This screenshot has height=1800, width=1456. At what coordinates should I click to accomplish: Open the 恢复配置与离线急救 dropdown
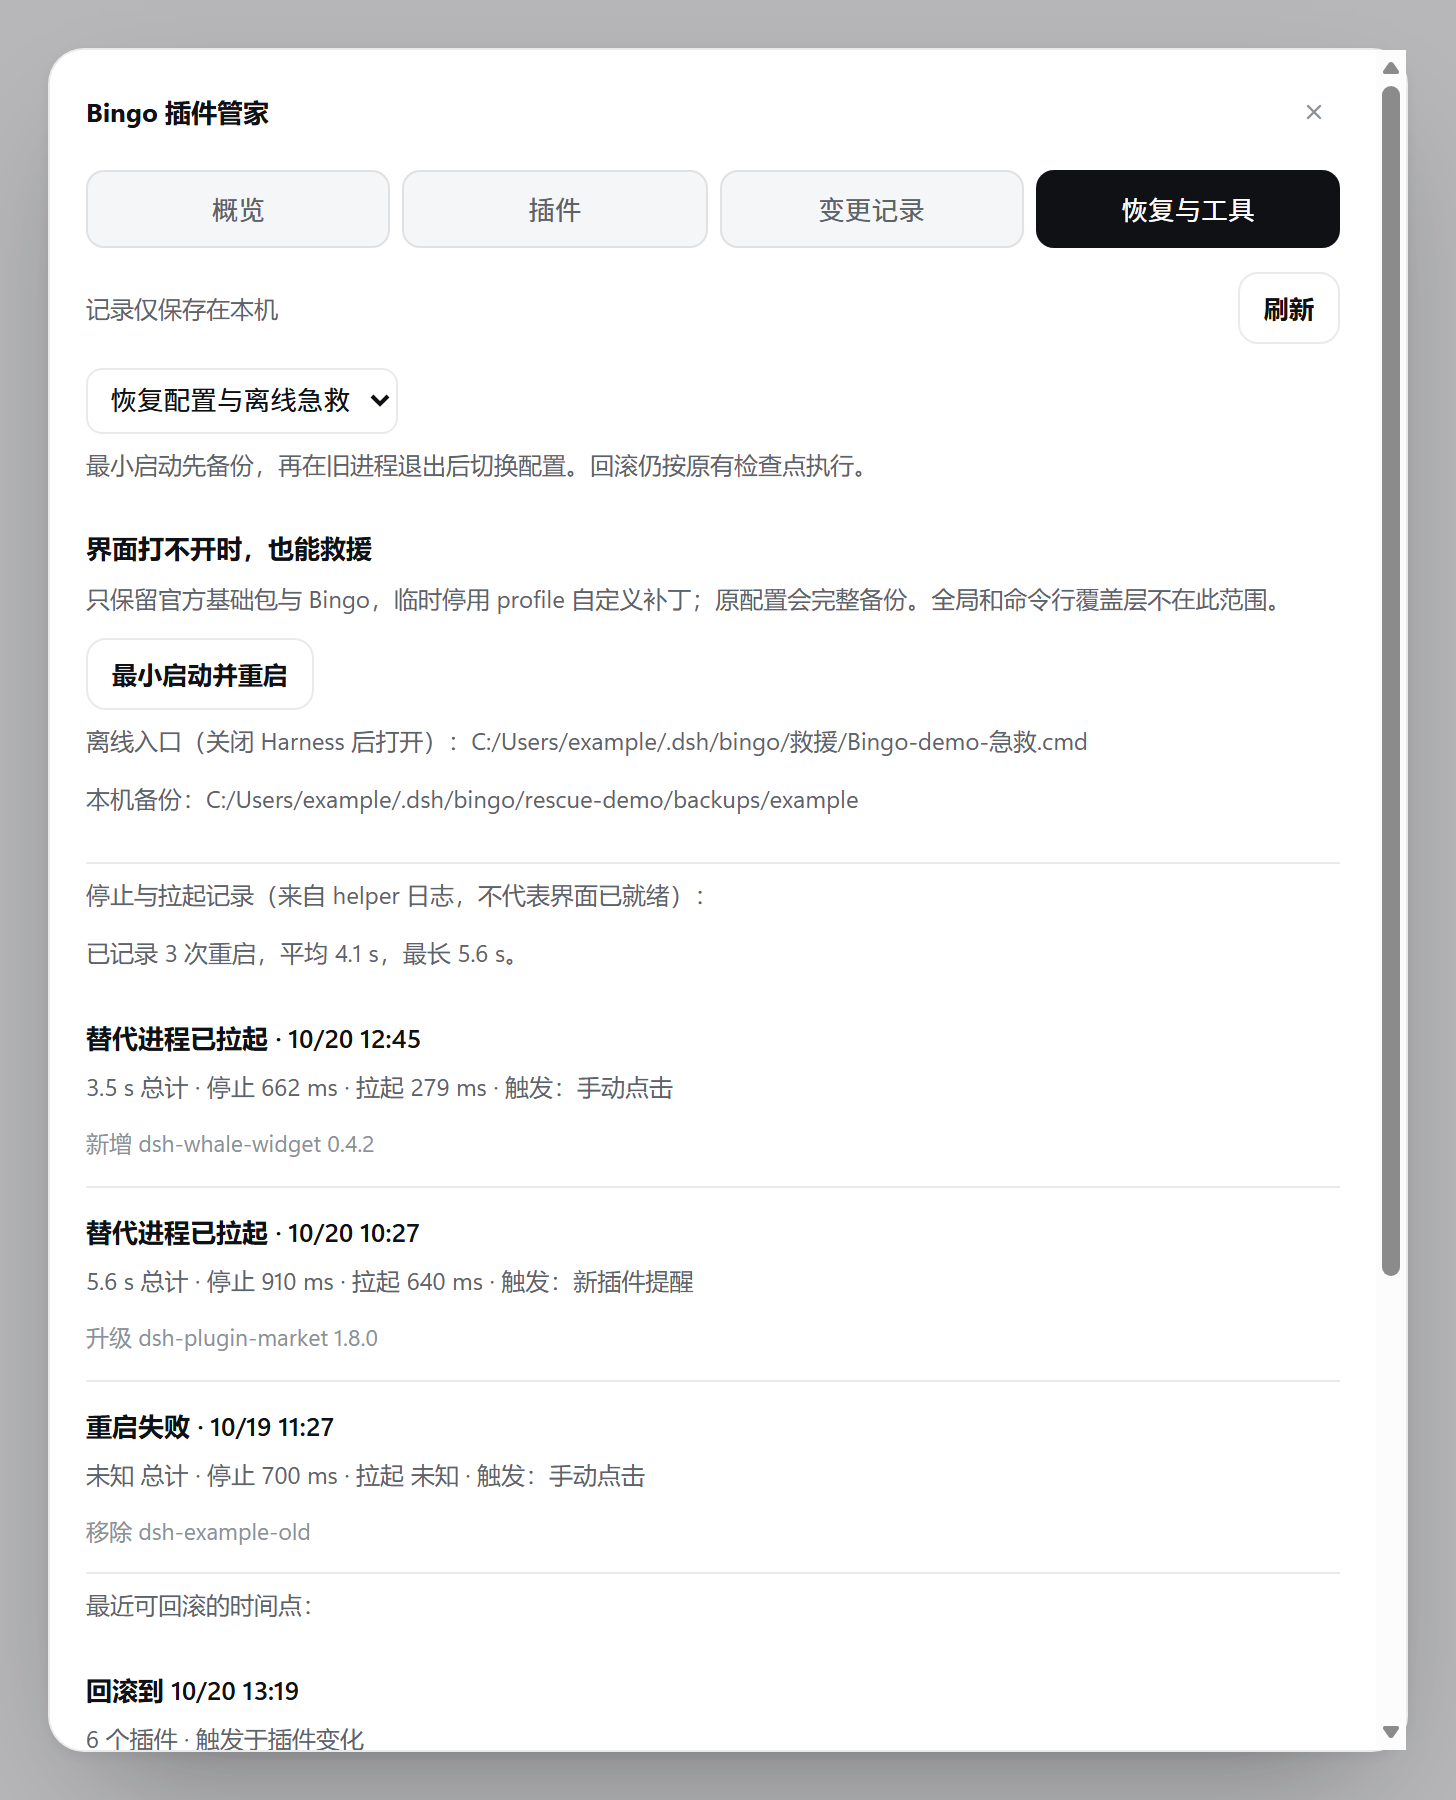click(x=242, y=401)
